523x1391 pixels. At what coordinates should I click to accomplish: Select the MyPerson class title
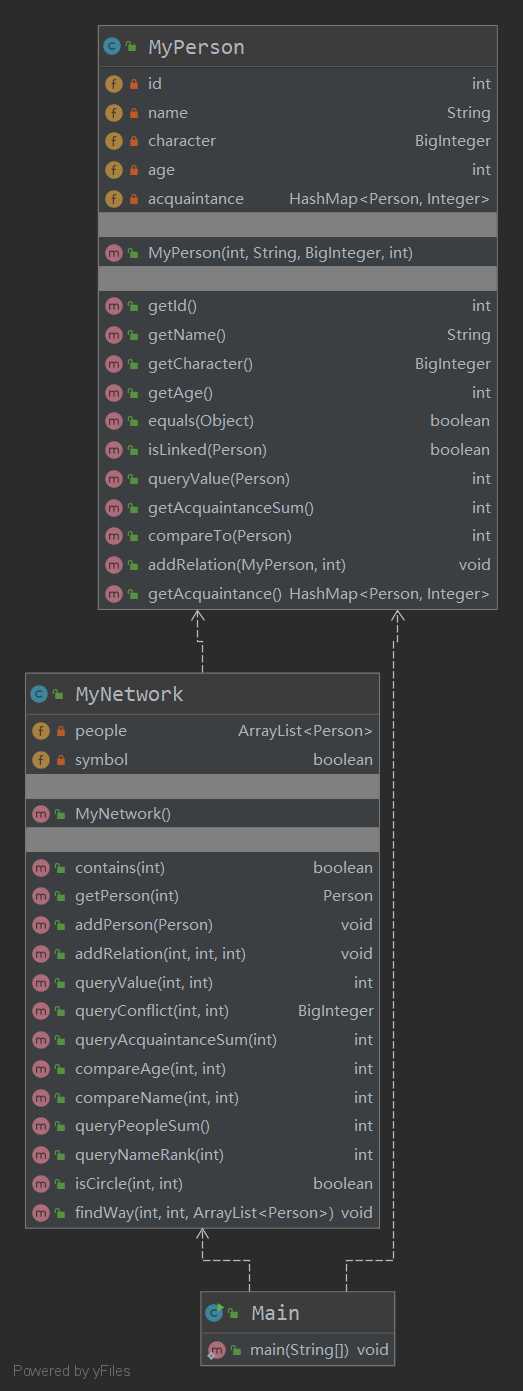pos(196,46)
